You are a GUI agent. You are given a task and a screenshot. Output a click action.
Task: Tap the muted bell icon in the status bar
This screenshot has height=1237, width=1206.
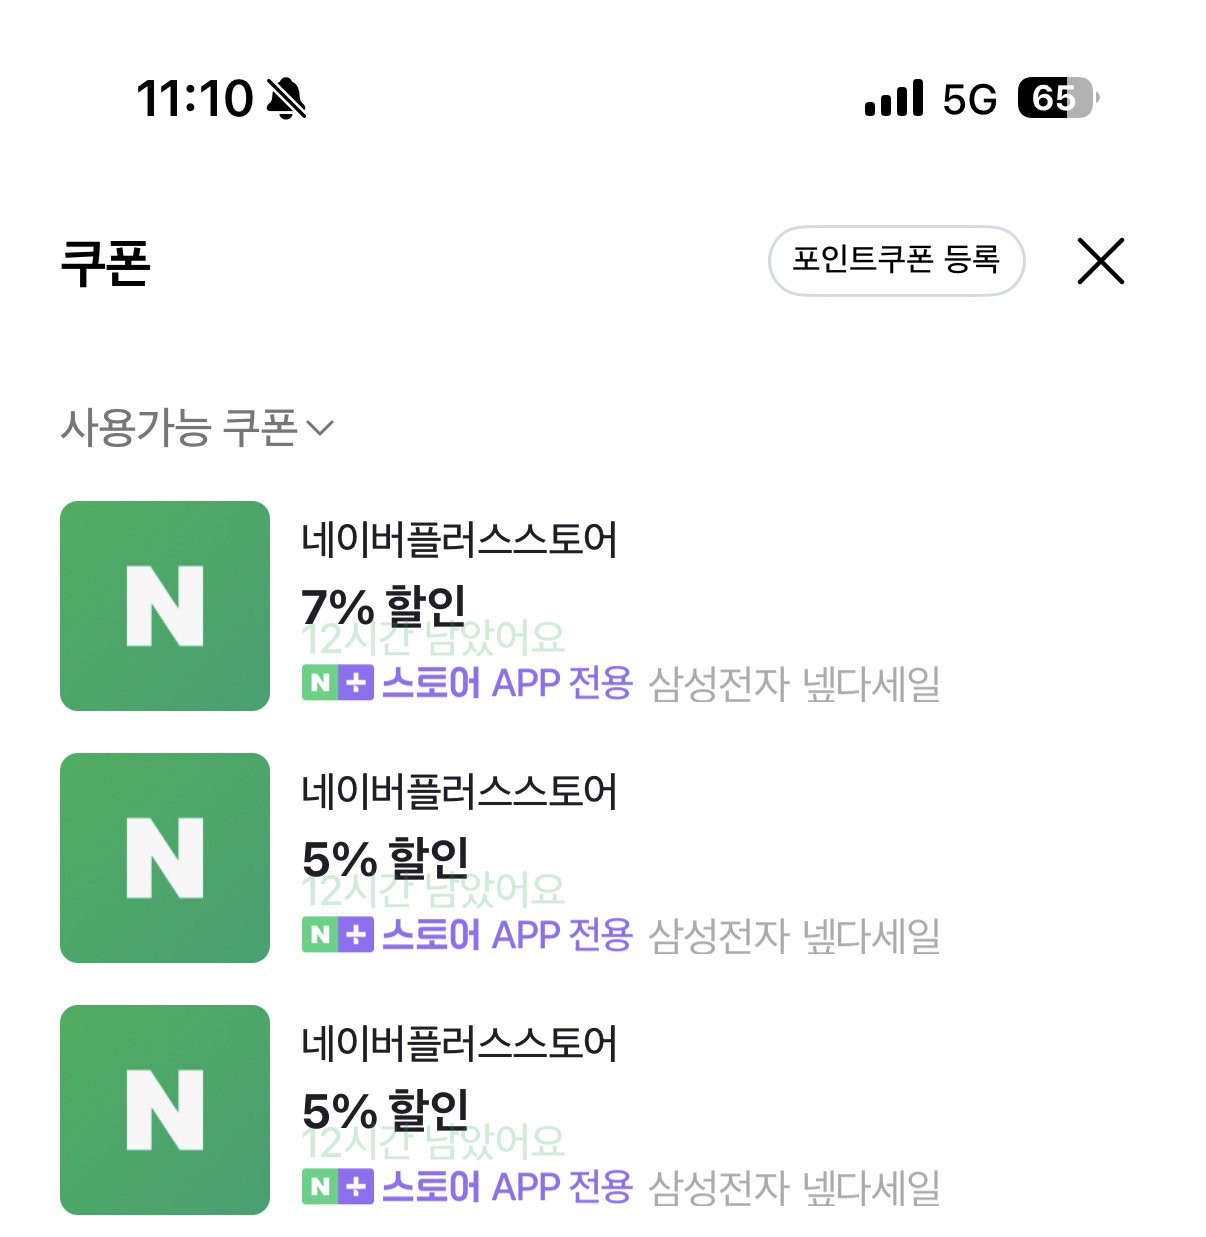[x=286, y=99]
